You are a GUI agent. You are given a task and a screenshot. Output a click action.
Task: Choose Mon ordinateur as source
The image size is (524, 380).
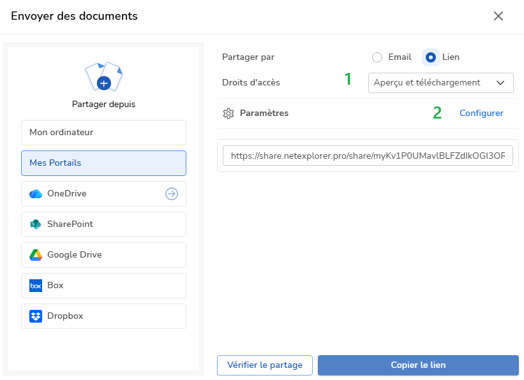point(104,132)
